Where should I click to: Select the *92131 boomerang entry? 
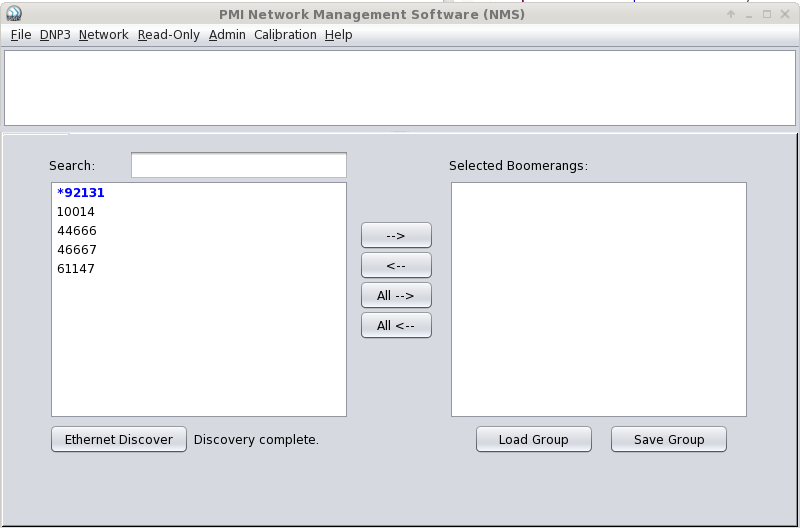(x=199, y=193)
